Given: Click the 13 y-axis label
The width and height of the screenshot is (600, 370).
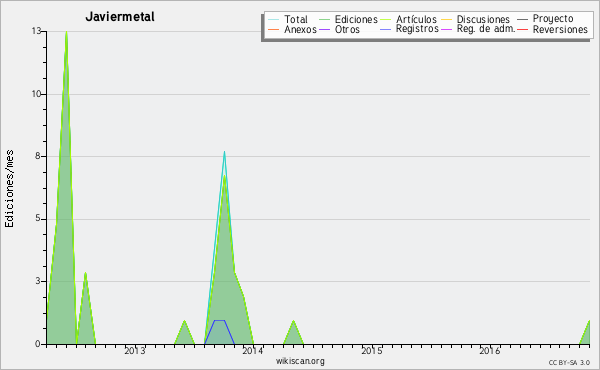Looking at the screenshot, I should [x=36, y=31].
